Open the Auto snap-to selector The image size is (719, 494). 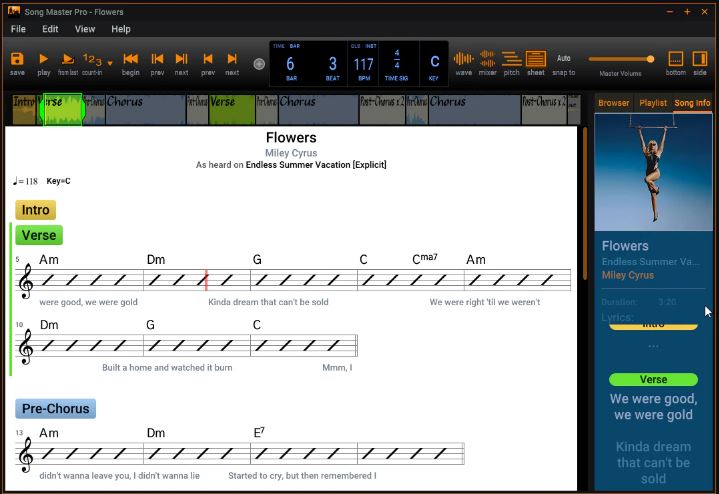click(563, 62)
